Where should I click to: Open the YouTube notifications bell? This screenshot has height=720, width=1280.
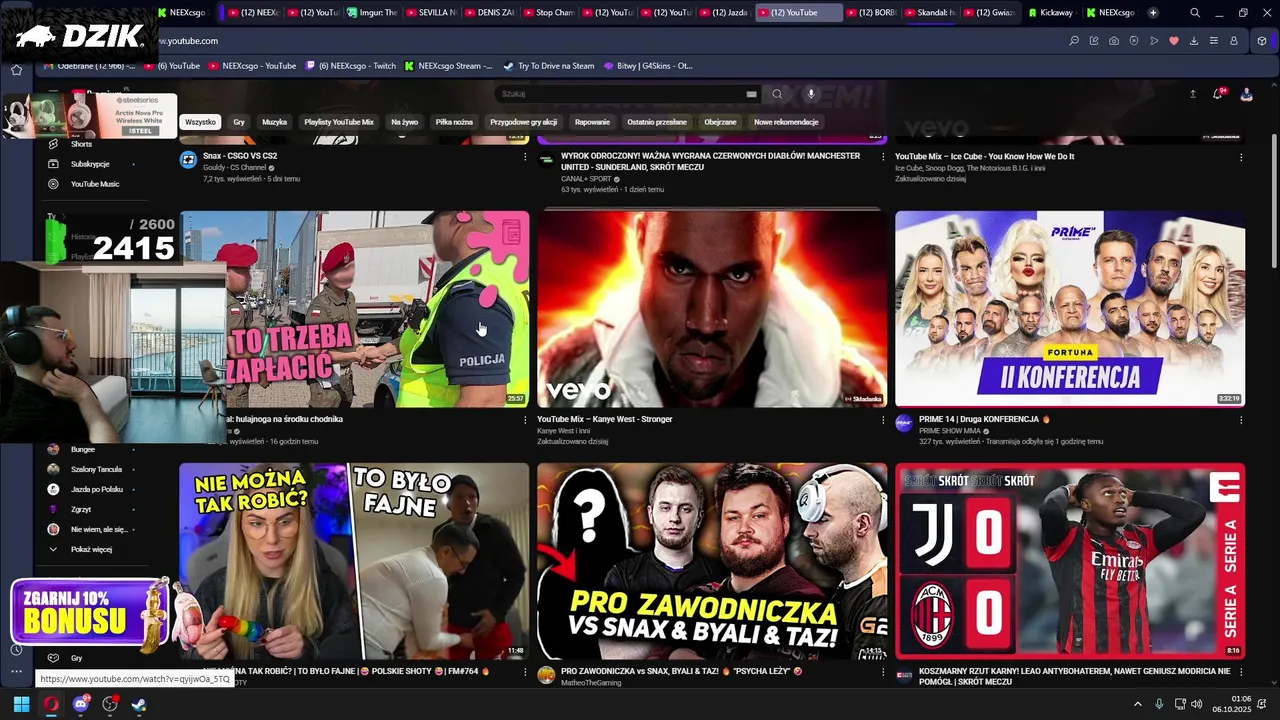(x=1218, y=94)
